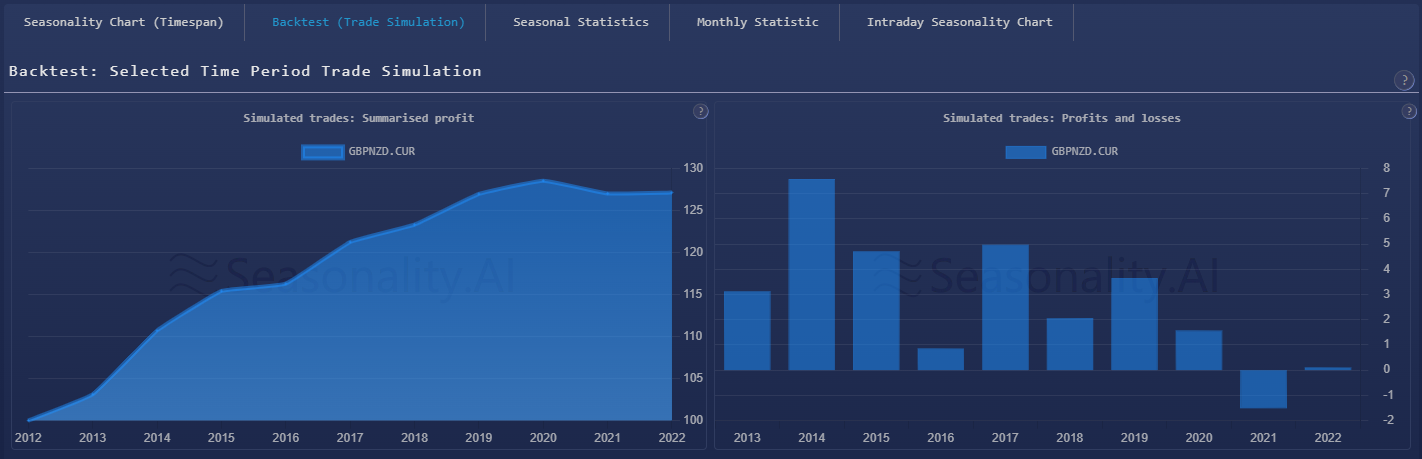Screen dimensions: 1422x459
Task: Click the help icon beside Backtest section header
Action: [1403, 80]
